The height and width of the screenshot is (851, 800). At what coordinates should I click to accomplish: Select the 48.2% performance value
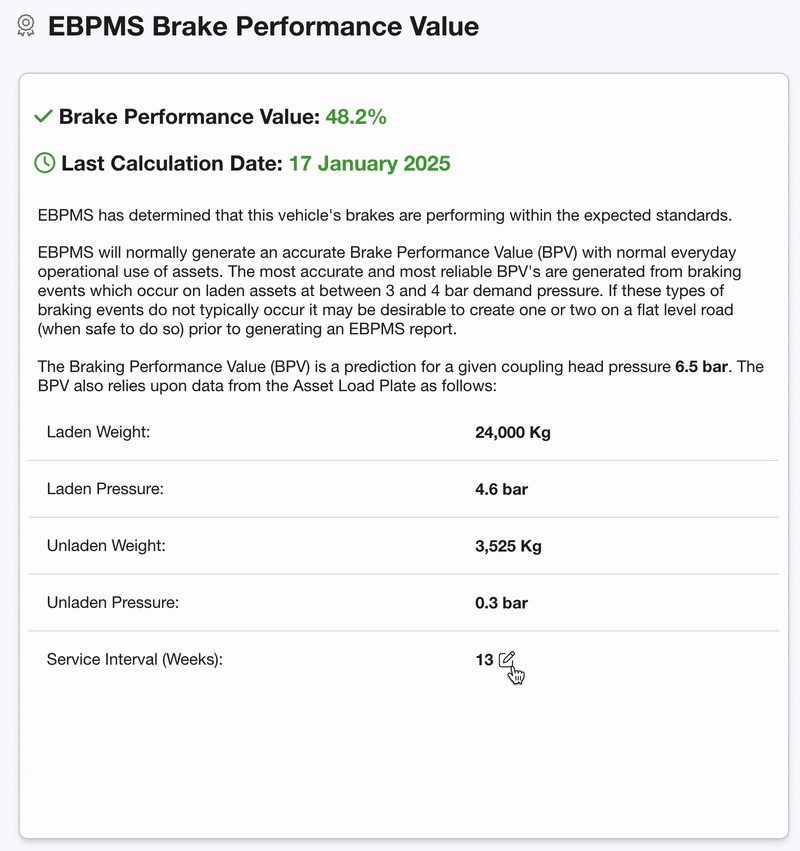pos(356,117)
